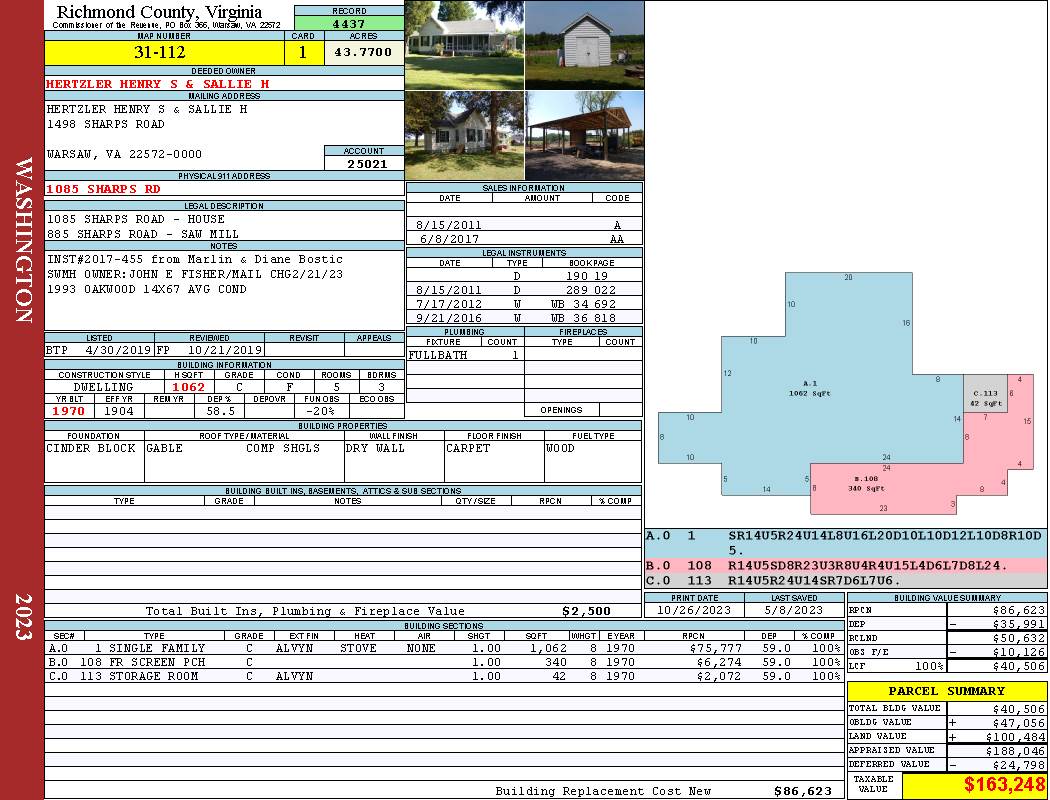
Task: Open the side view house photo
Action: [465, 136]
